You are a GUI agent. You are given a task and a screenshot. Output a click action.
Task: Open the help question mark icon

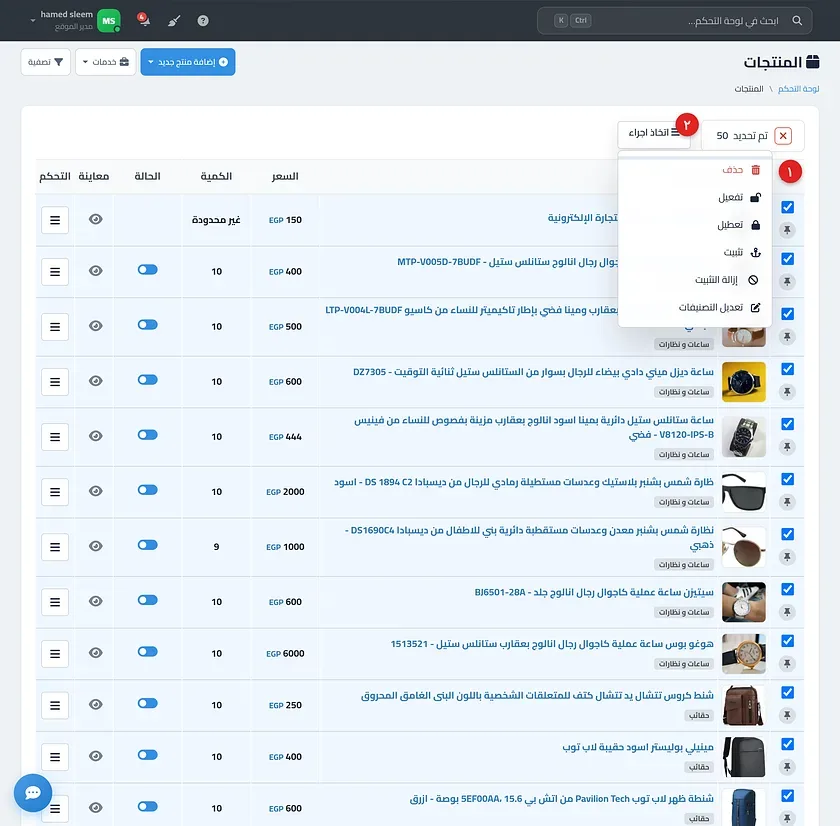coord(203,21)
